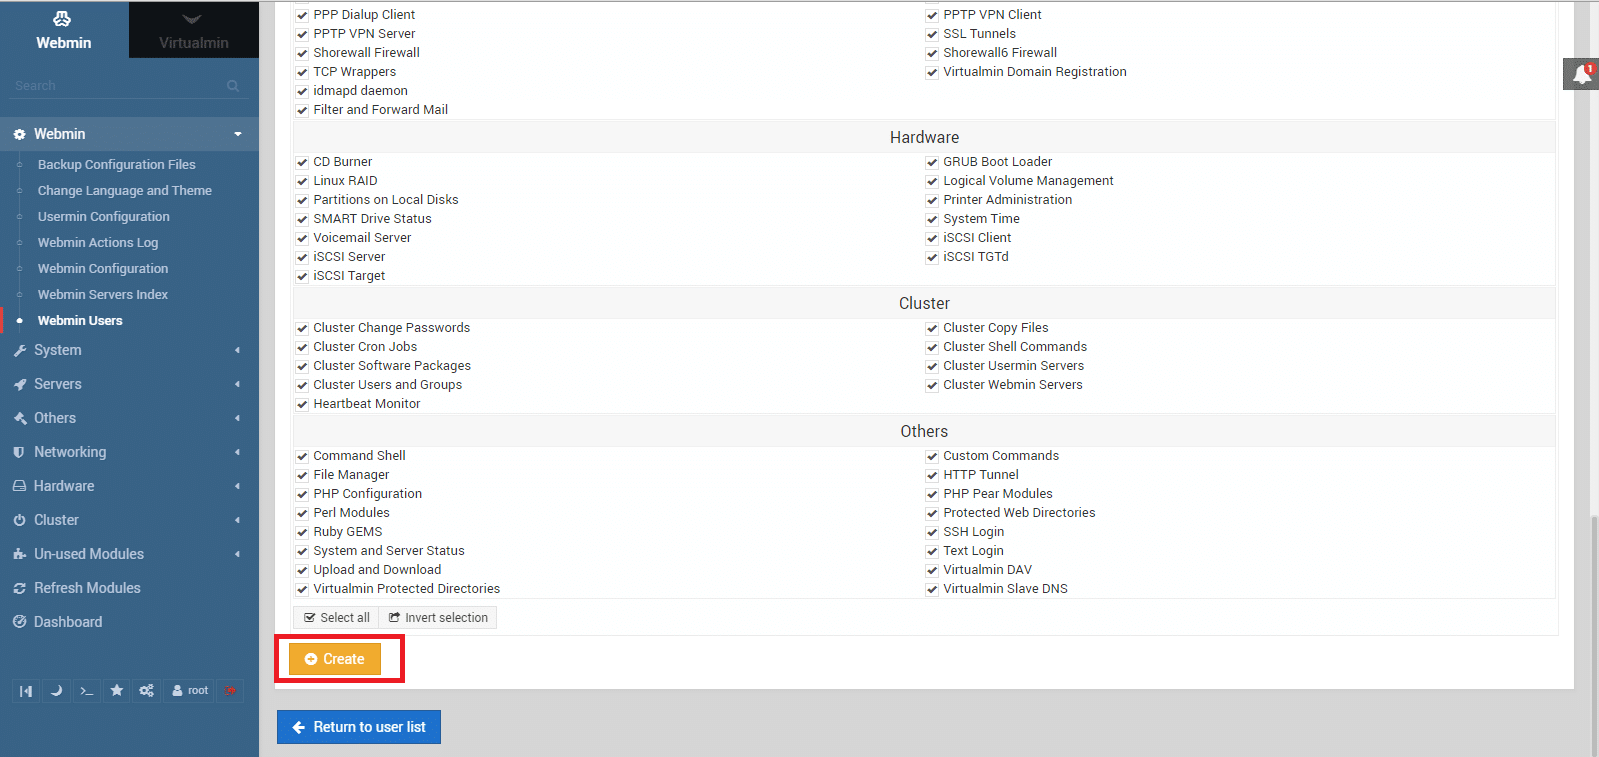The image size is (1599, 757).
Task: Switch to the Virtualmin tab
Action: click(x=194, y=30)
